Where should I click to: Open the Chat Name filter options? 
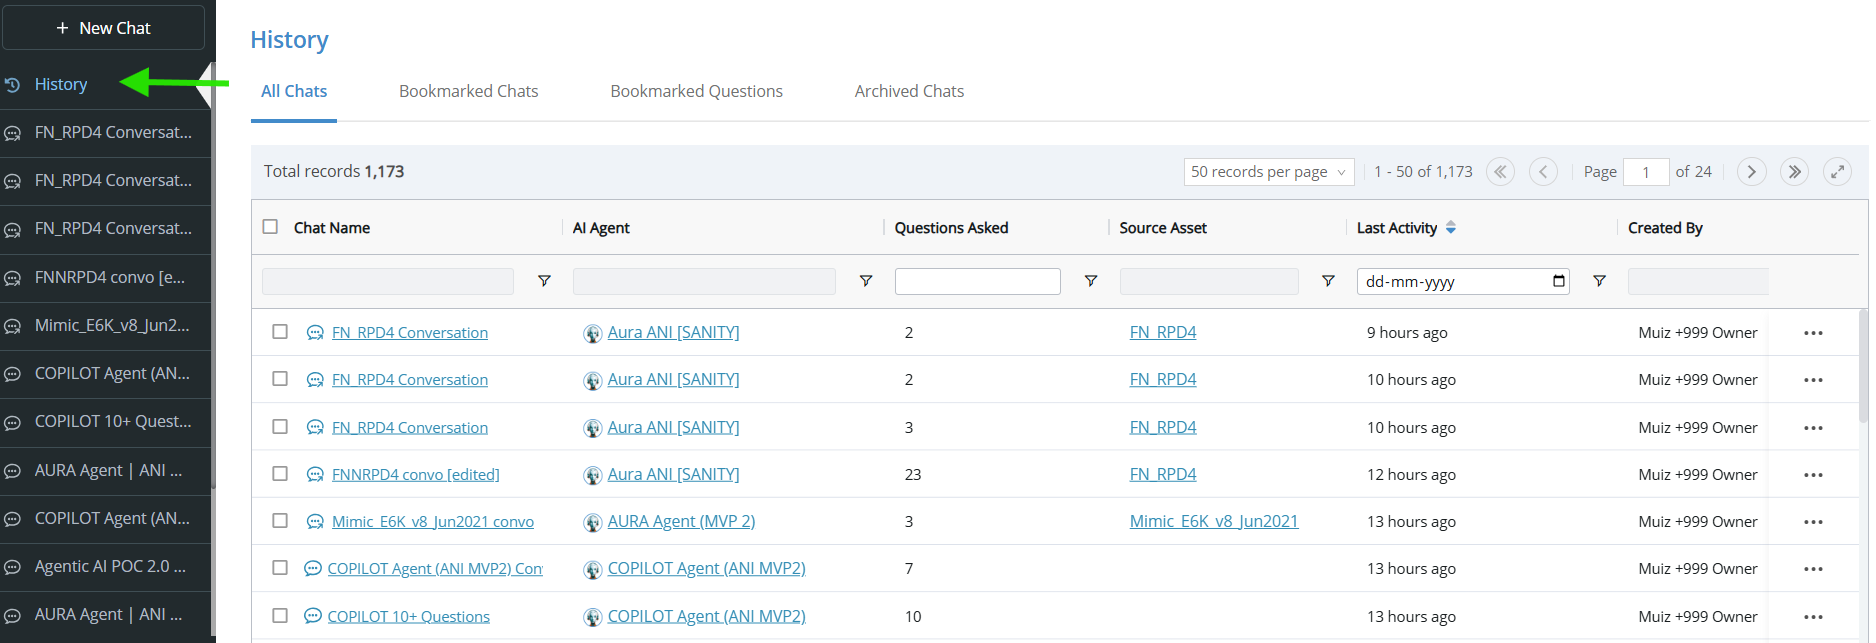tap(544, 282)
